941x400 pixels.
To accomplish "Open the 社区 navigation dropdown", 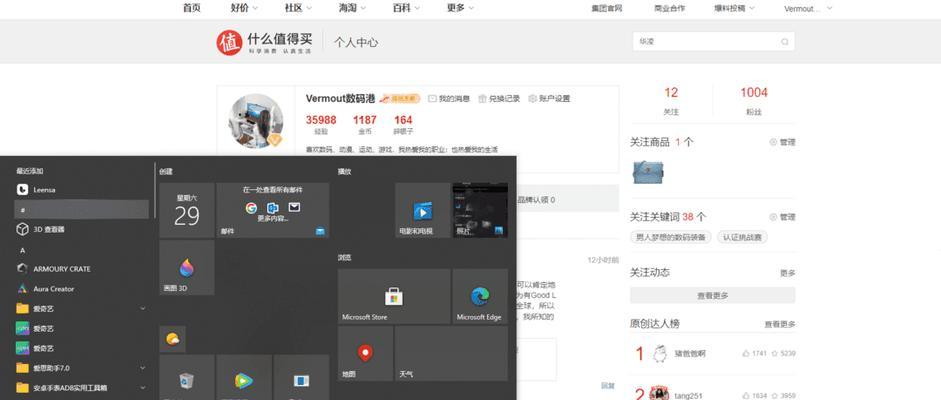I will coord(298,8).
